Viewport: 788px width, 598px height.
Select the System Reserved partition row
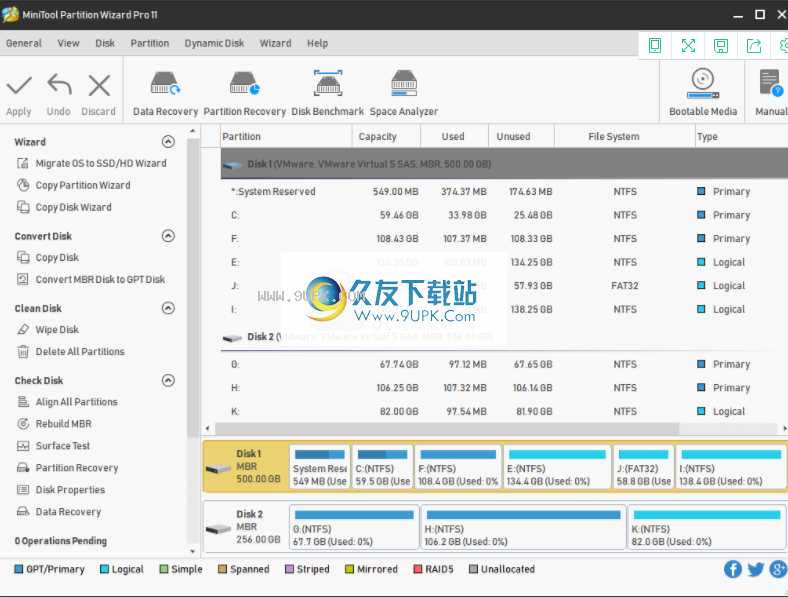[504, 191]
